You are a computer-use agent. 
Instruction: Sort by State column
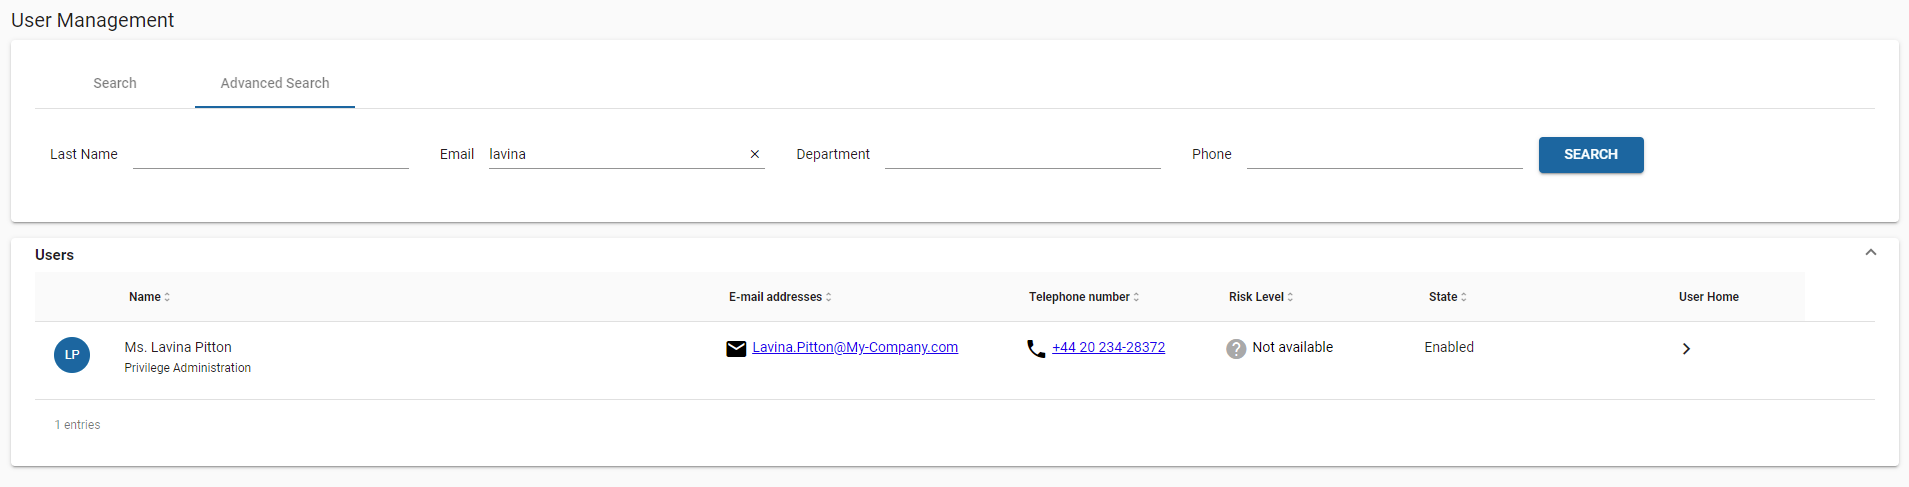(x=1447, y=297)
